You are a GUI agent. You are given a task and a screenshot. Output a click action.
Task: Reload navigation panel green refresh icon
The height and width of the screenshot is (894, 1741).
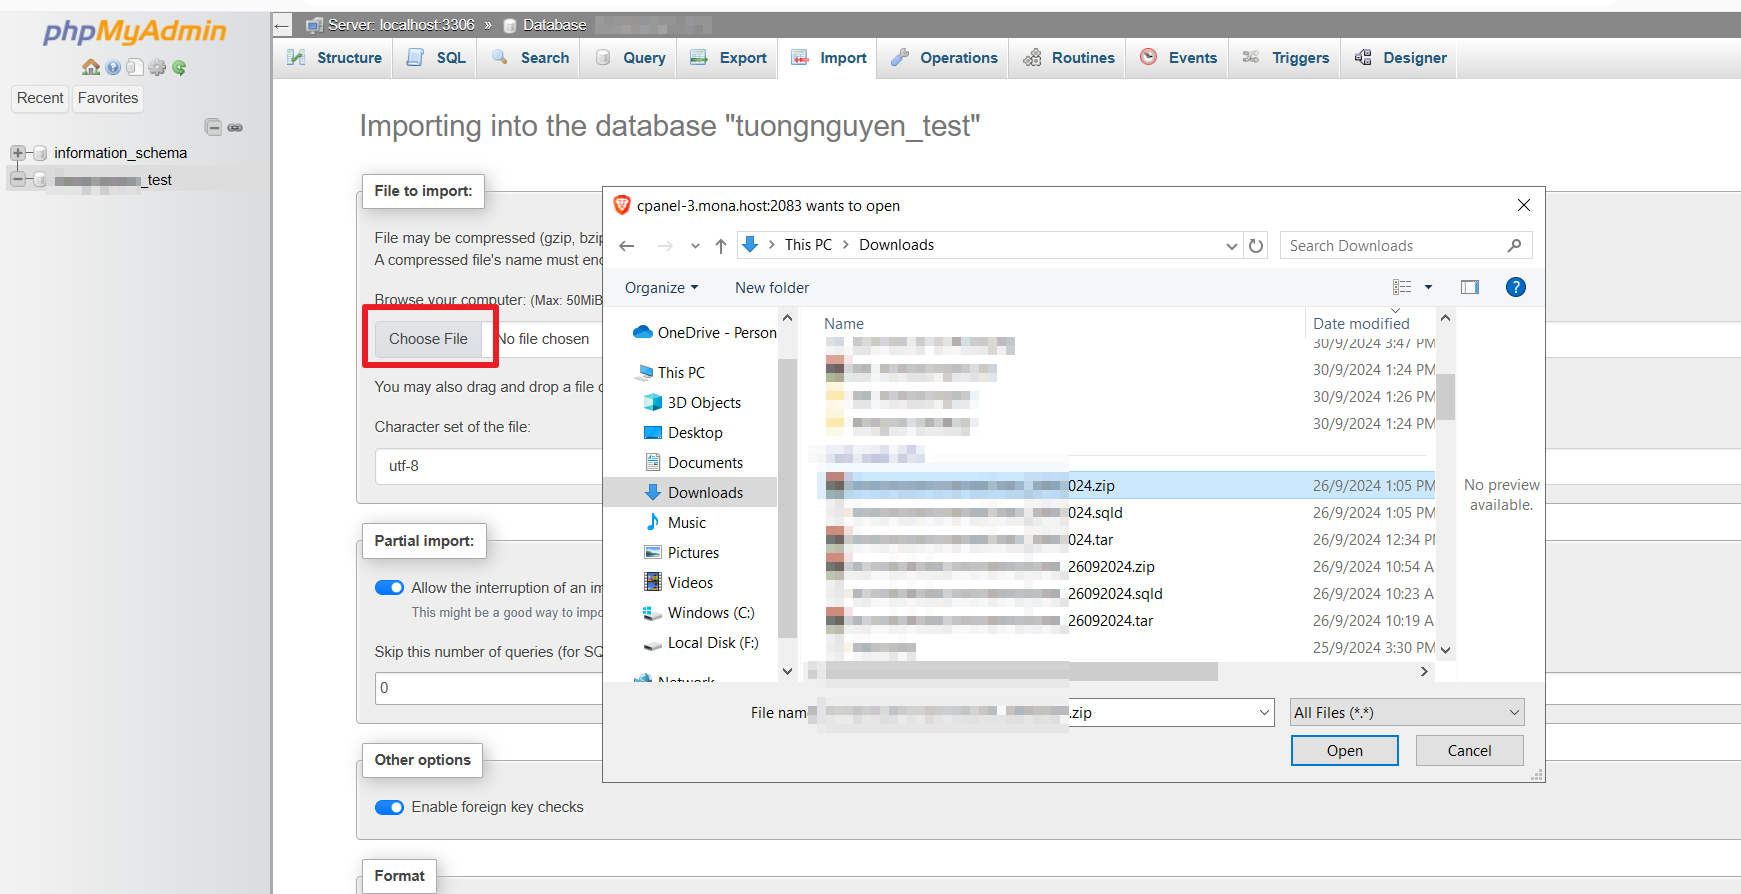pyautogui.click(x=179, y=67)
